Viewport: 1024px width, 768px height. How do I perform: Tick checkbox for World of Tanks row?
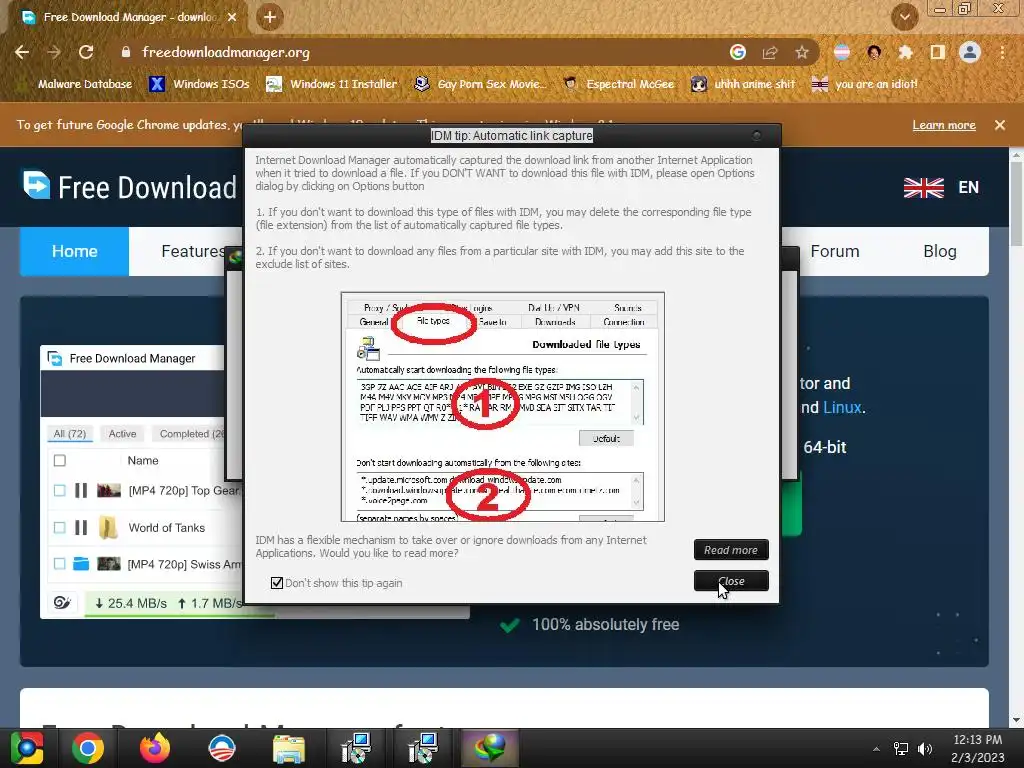59,527
